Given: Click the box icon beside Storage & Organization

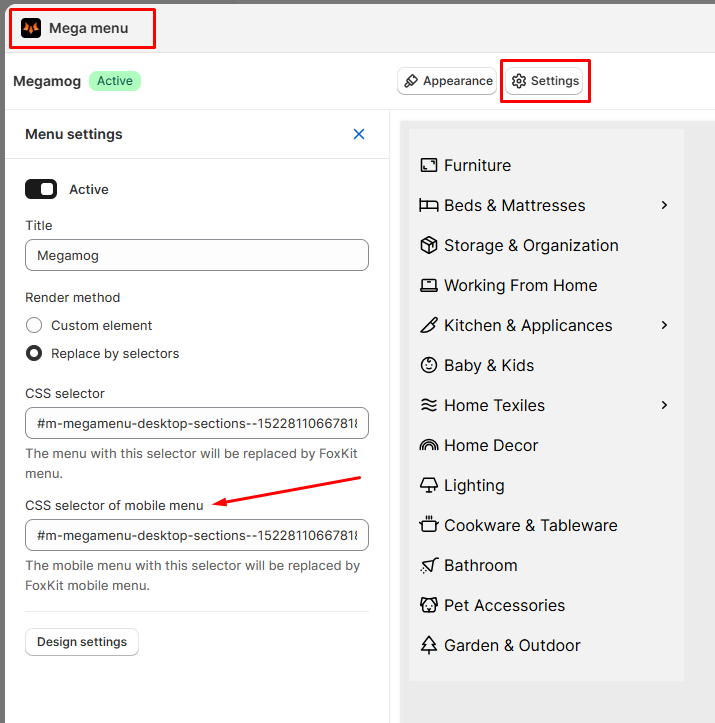Looking at the screenshot, I should coord(428,245).
